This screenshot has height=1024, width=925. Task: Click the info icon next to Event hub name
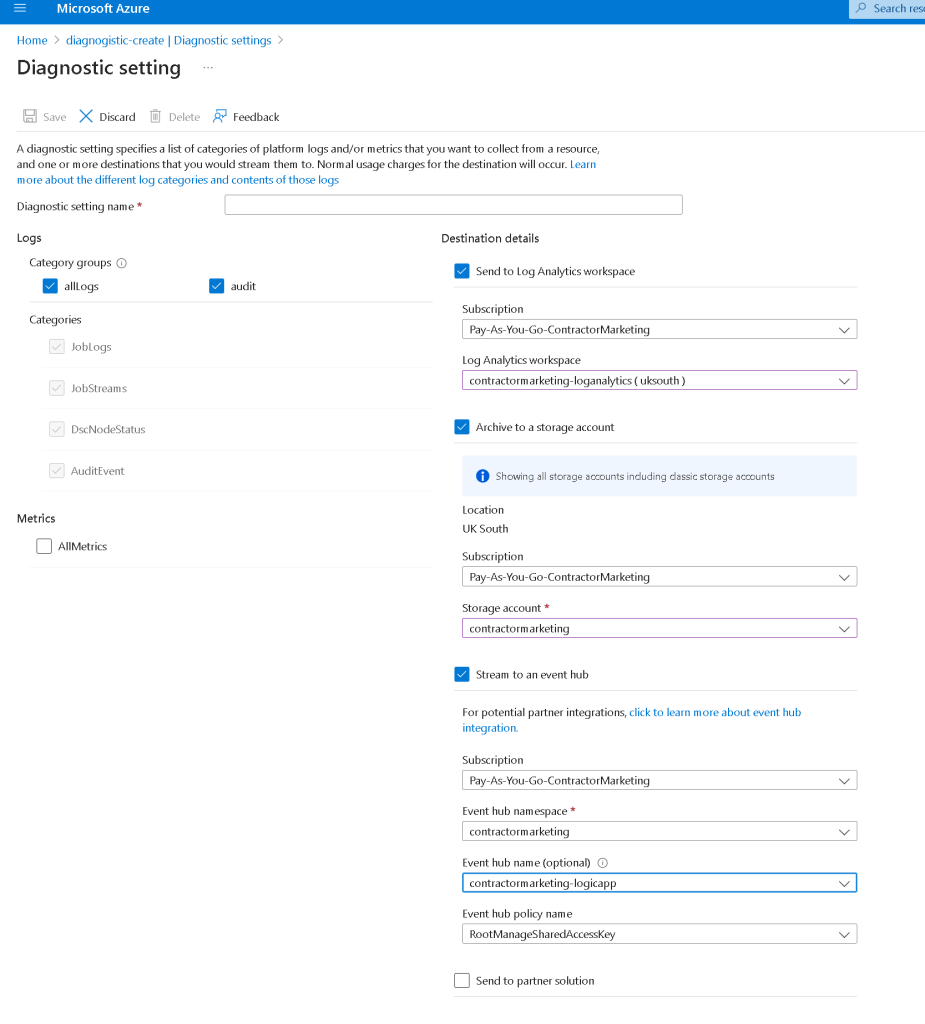(x=603, y=863)
